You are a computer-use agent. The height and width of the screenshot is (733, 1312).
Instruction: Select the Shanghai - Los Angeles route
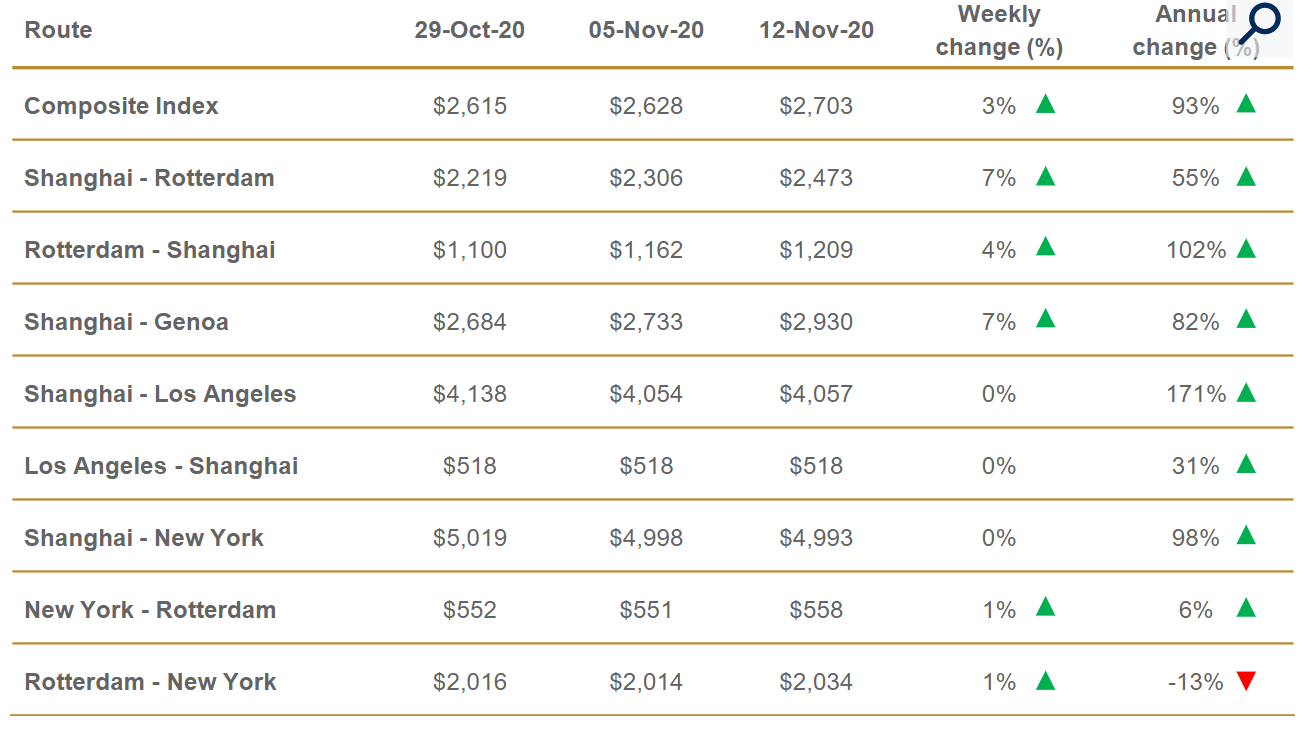coord(160,394)
